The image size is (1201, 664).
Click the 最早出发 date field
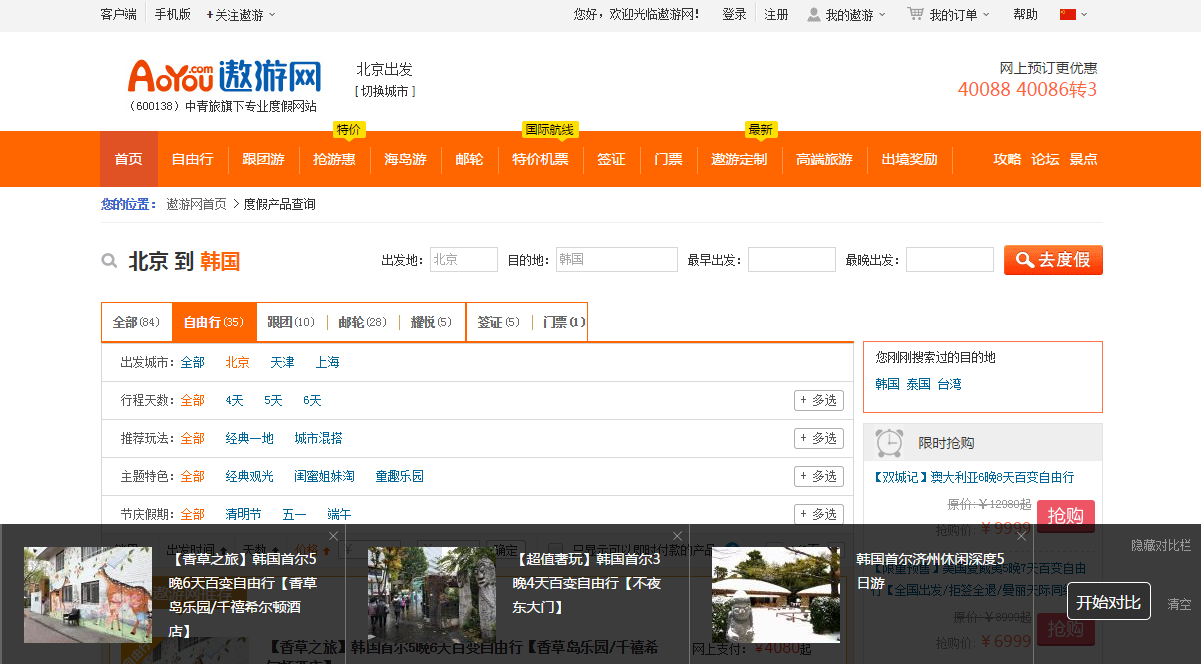[x=792, y=260]
